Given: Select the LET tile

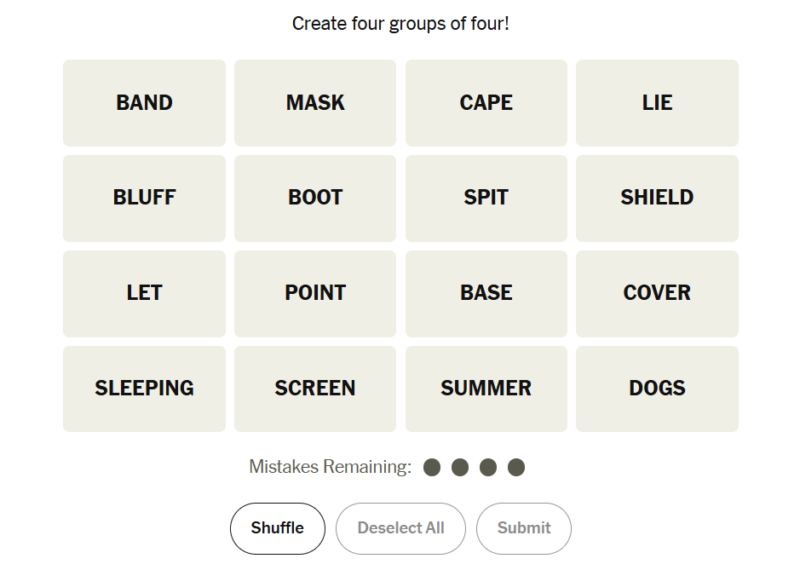Looking at the screenshot, I should coord(144,293).
